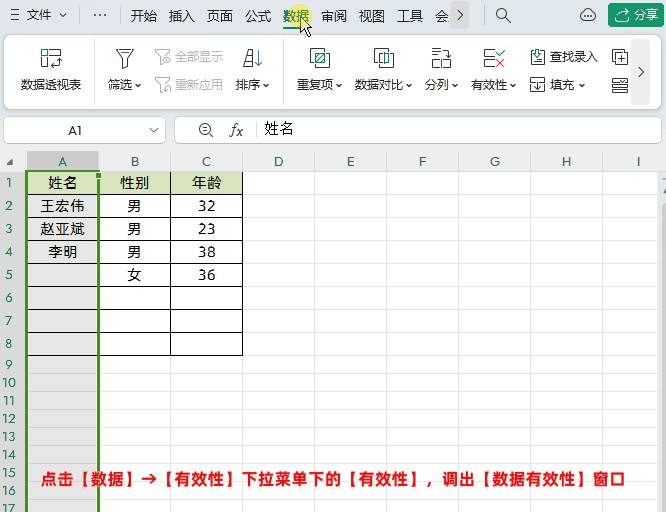The height and width of the screenshot is (512, 666).
Task: Open the 文件 file menu
Action: point(39,16)
